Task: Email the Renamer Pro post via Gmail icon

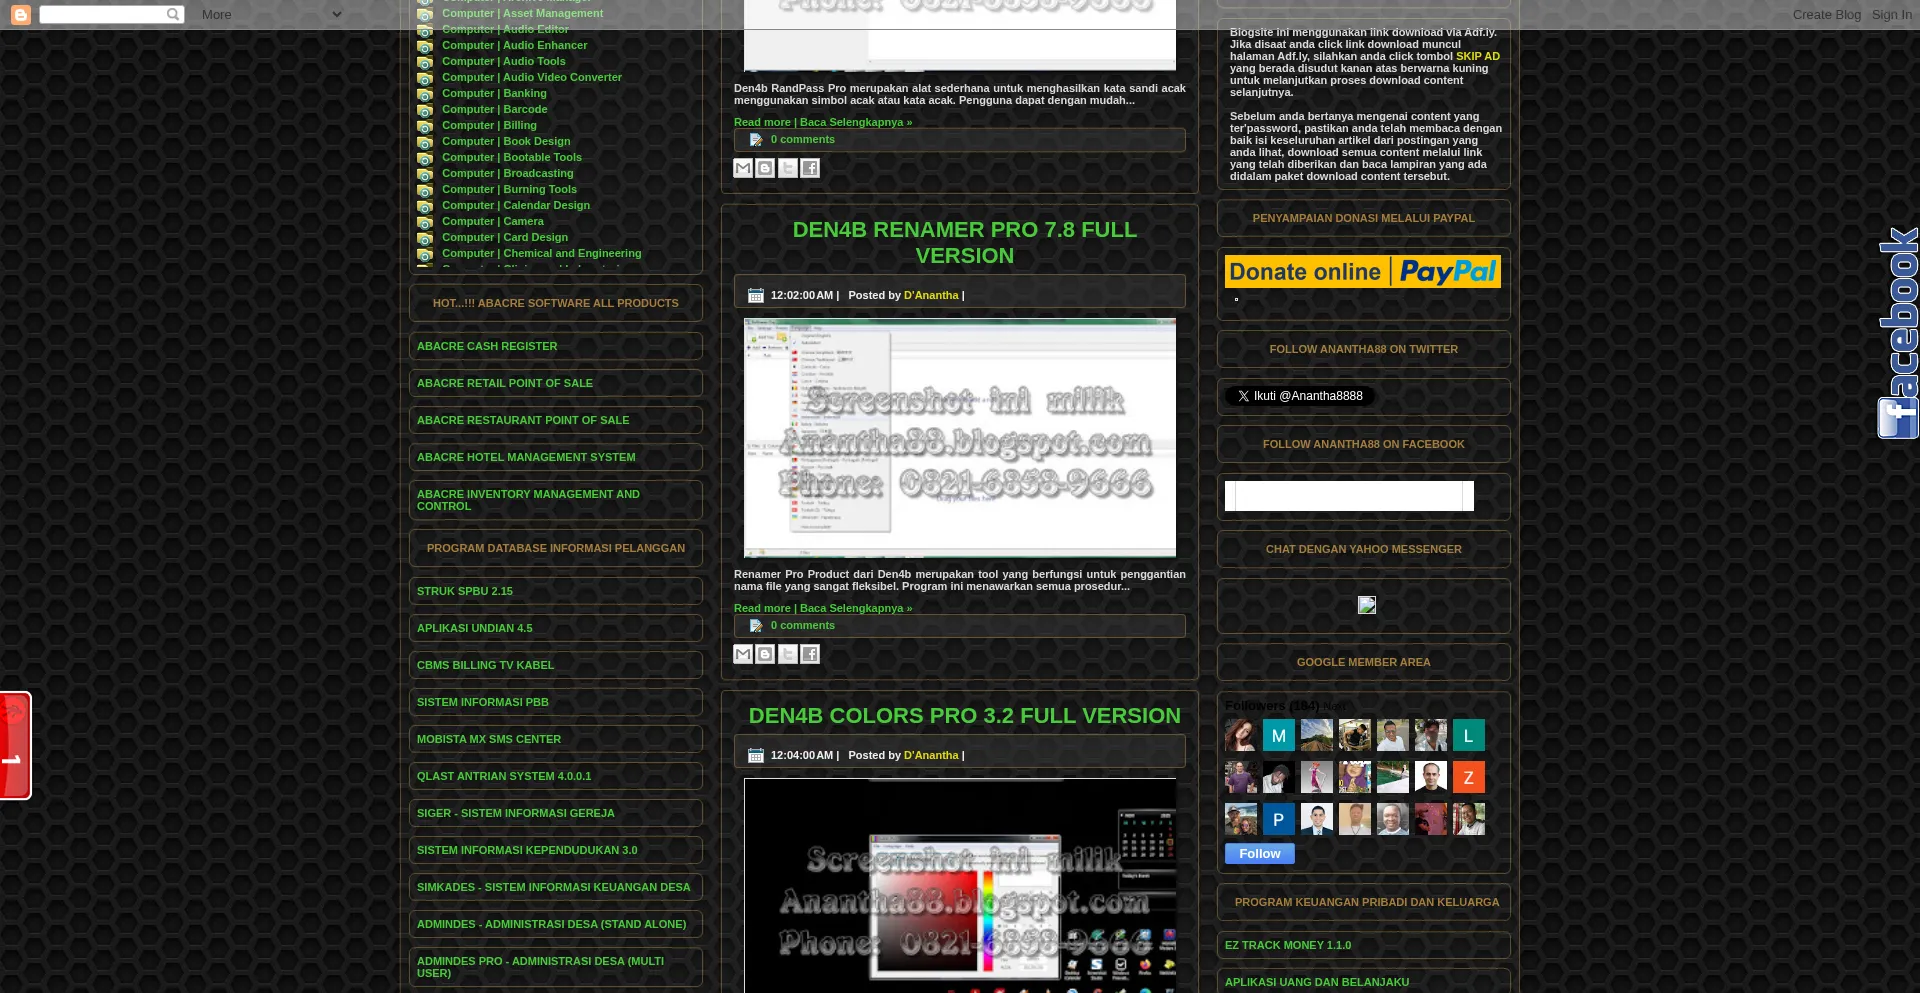Action: 743,654
